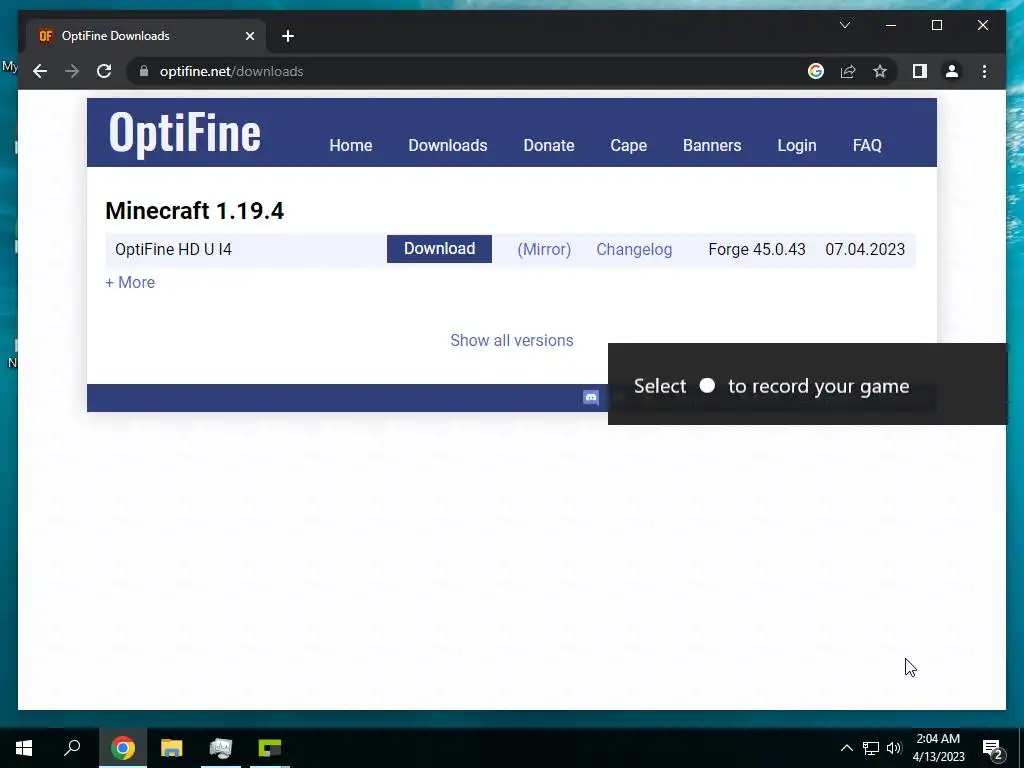Expand the + More versions list

point(130,282)
